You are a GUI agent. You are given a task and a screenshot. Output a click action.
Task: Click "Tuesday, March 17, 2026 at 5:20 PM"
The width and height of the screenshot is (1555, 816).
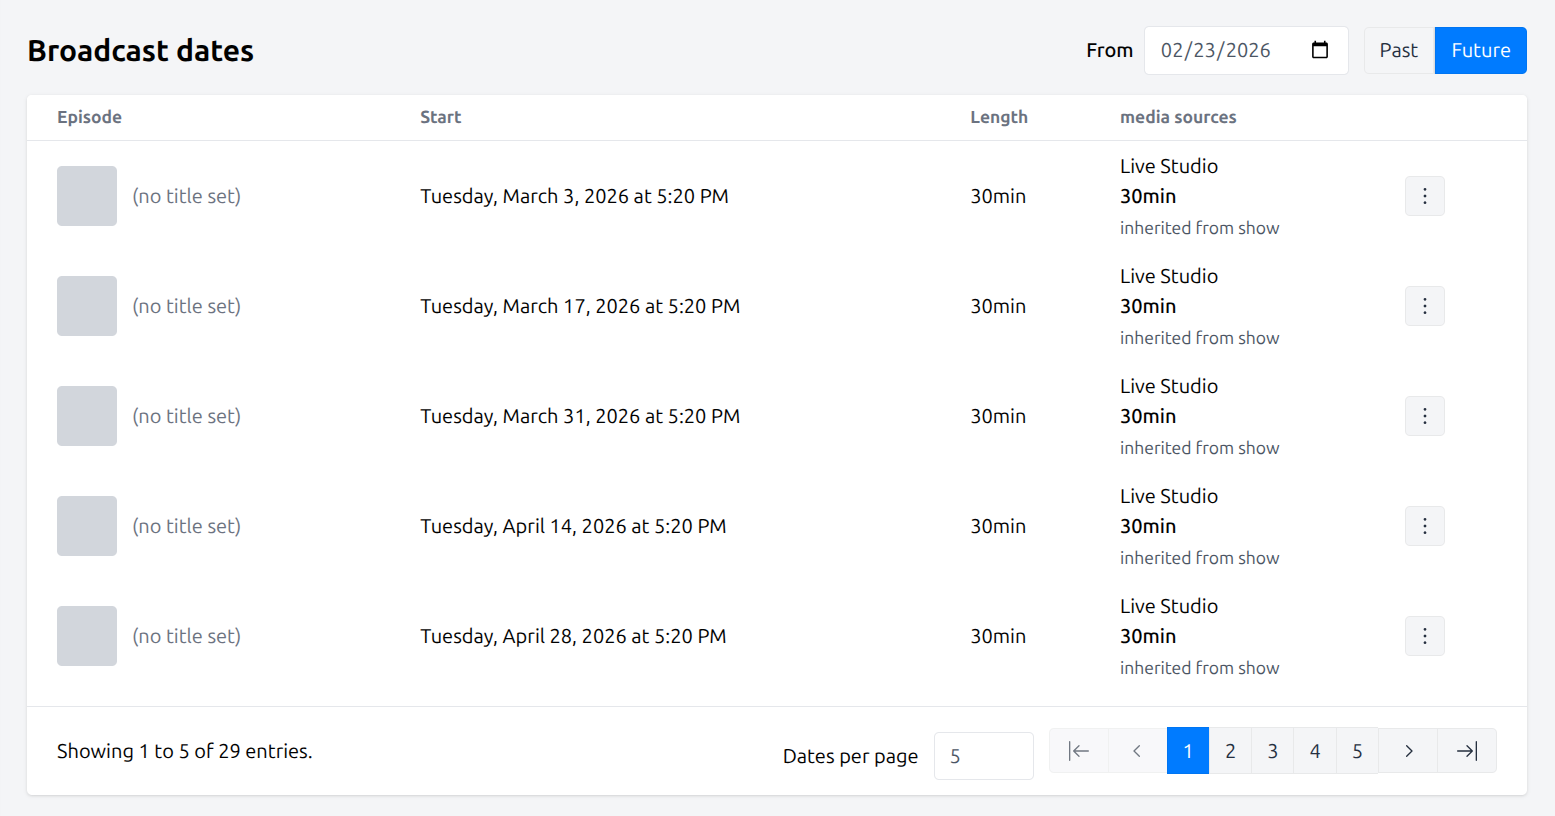coord(580,307)
